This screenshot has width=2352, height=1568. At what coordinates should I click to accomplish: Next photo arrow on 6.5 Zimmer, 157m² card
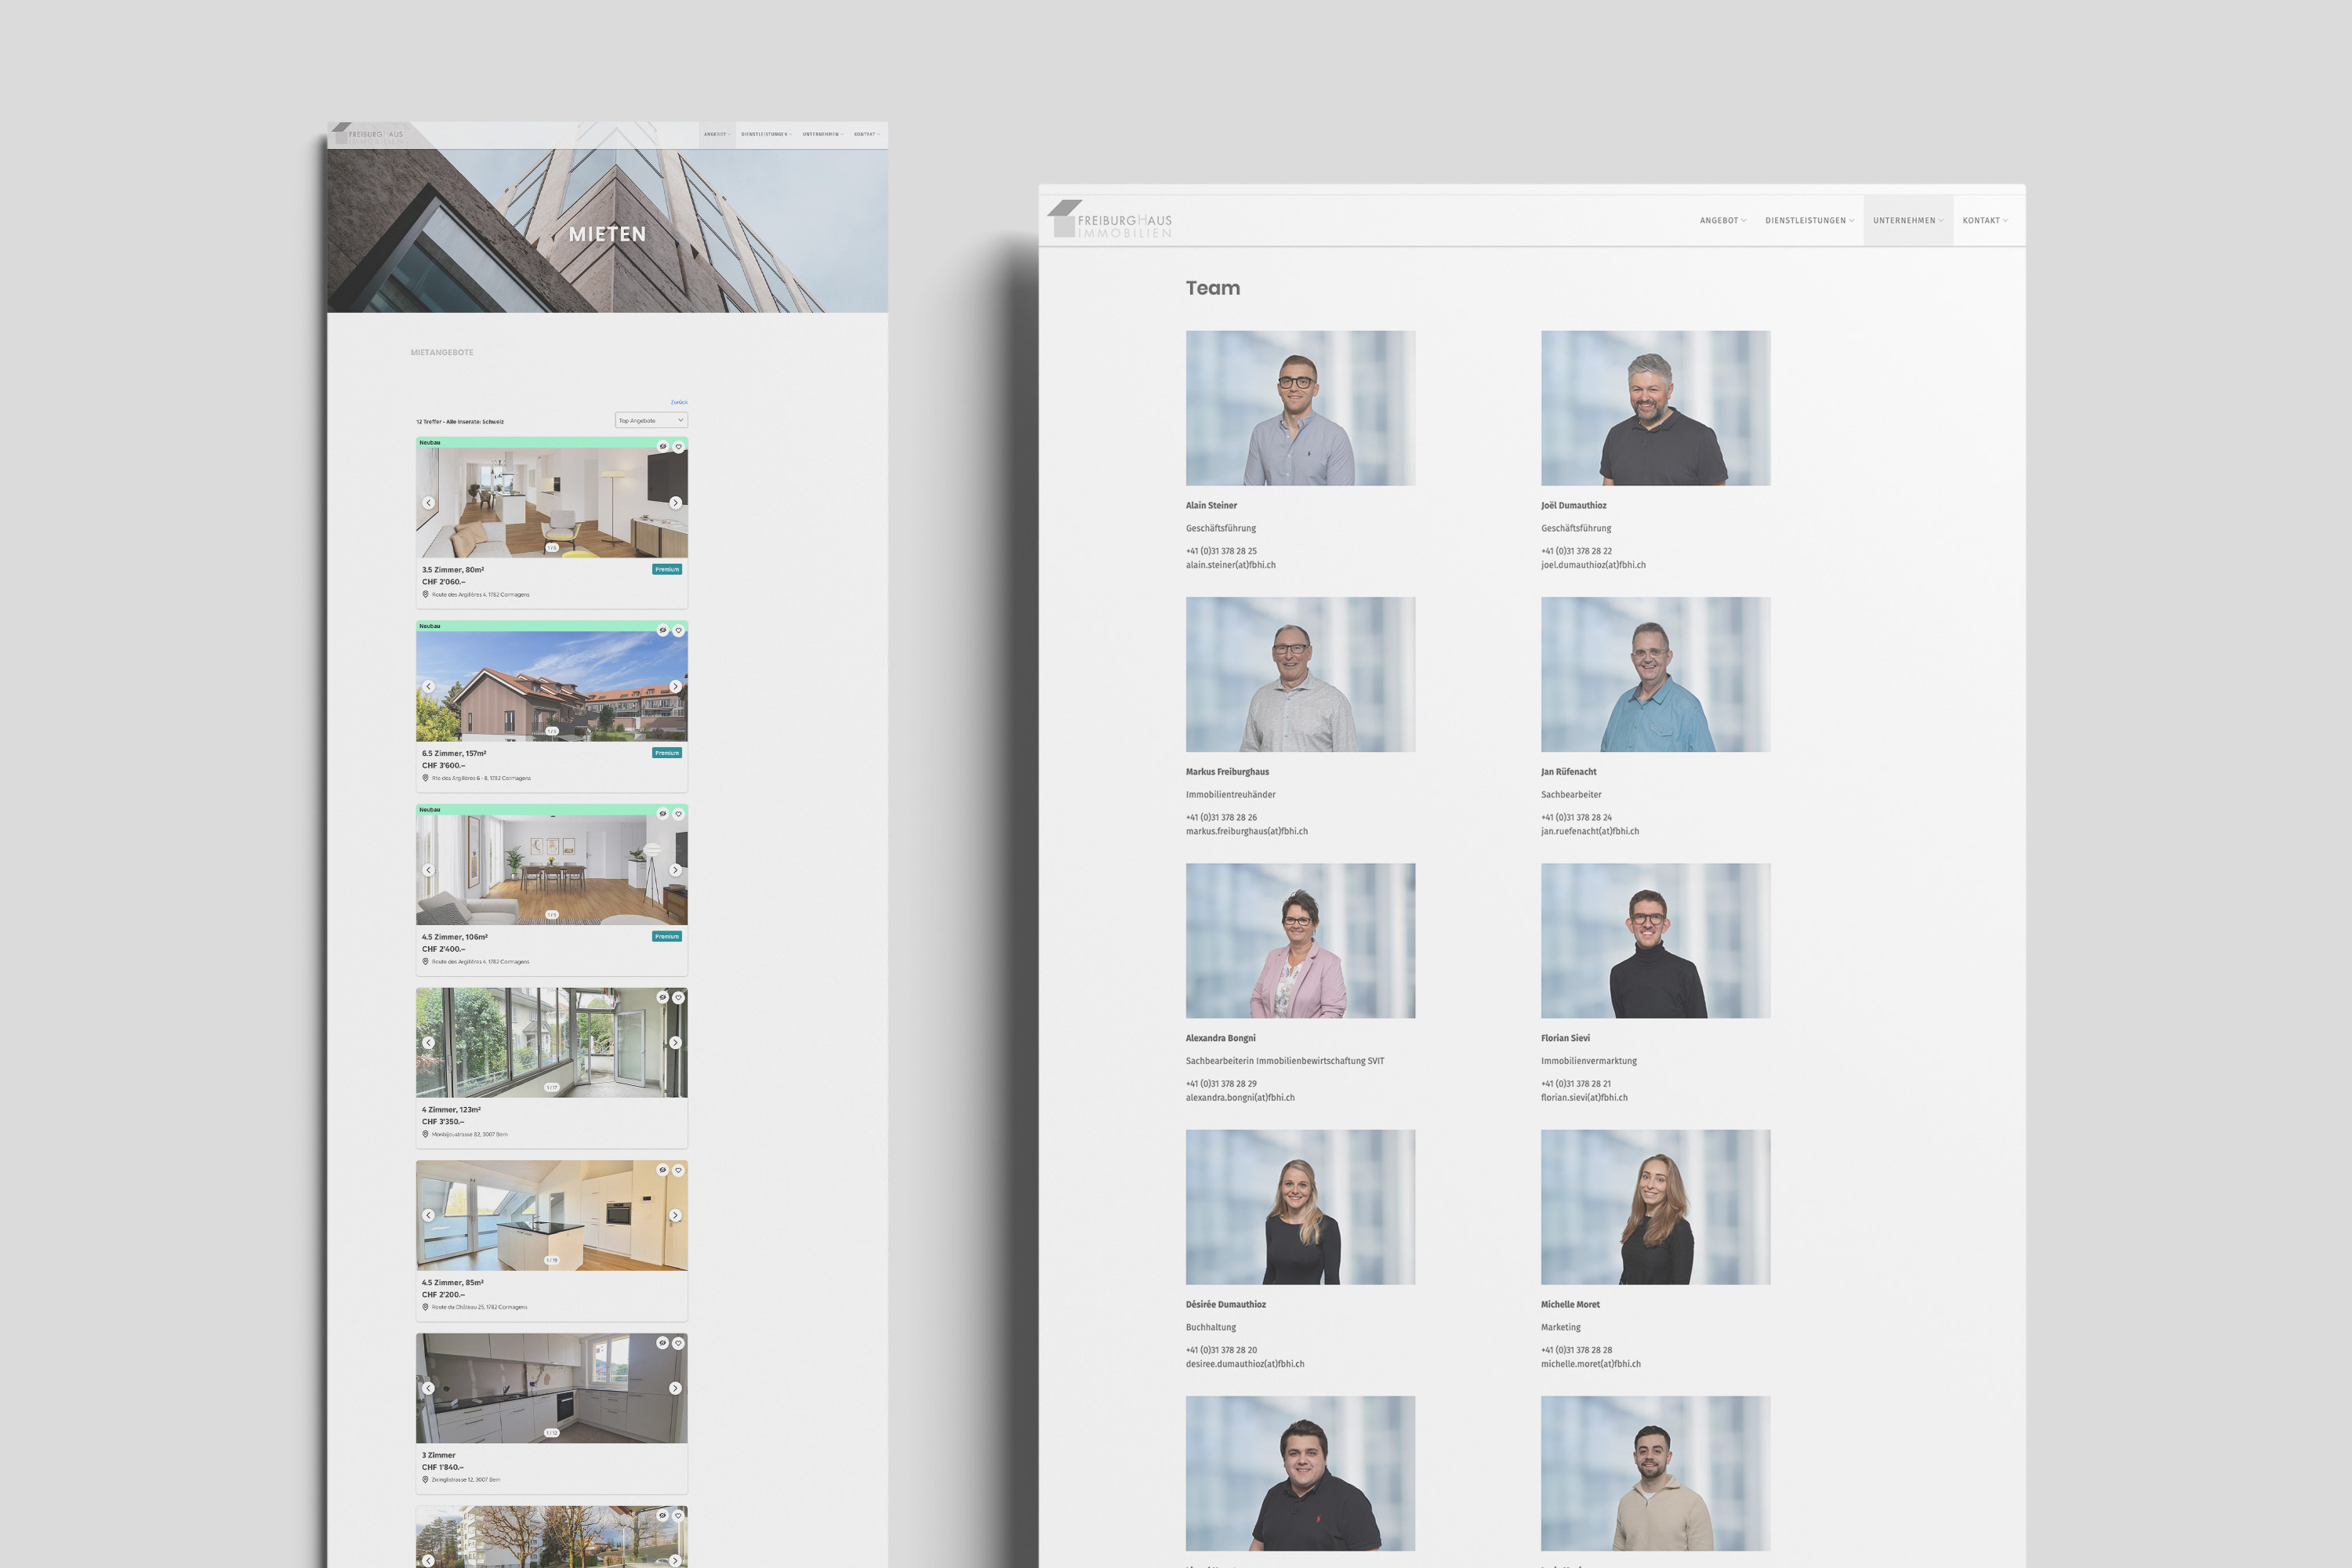[x=675, y=687]
